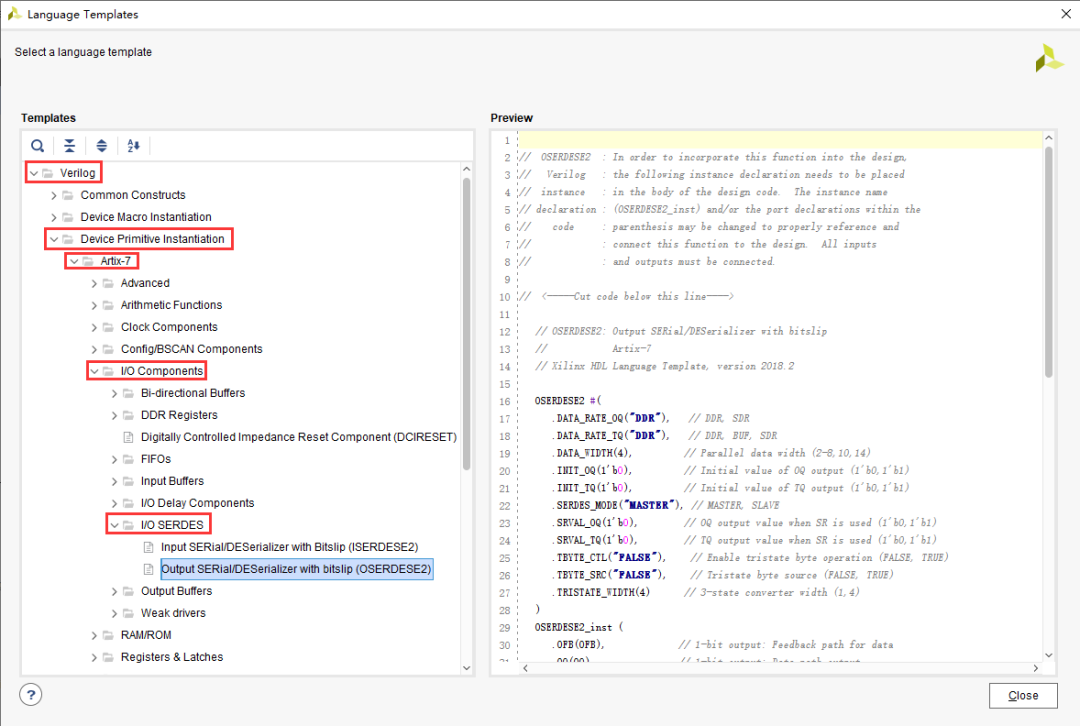Select Common Constructs in the tree
The width and height of the screenshot is (1080, 726).
point(133,195)
